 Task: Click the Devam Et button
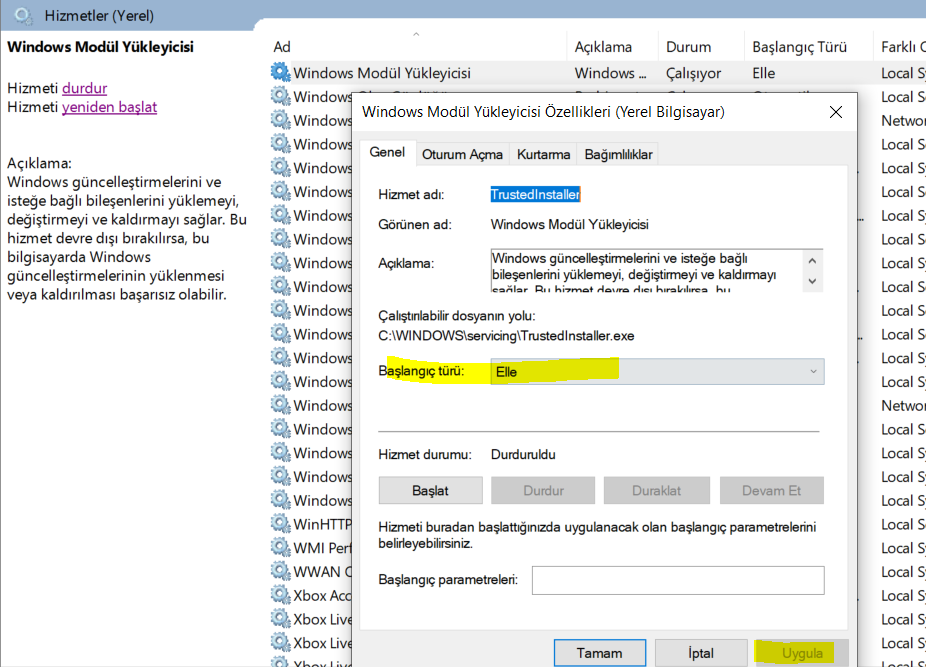coord(771,490)
